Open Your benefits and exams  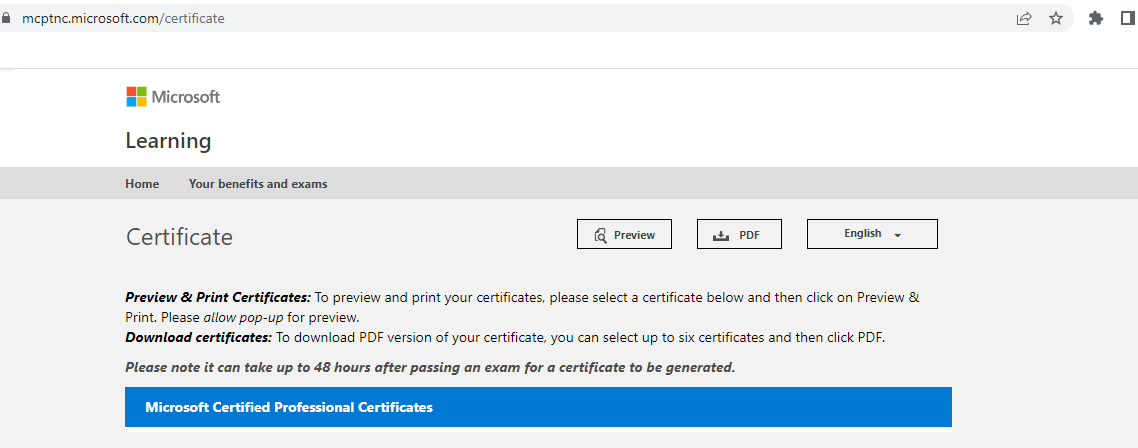(x=258, y=184)
